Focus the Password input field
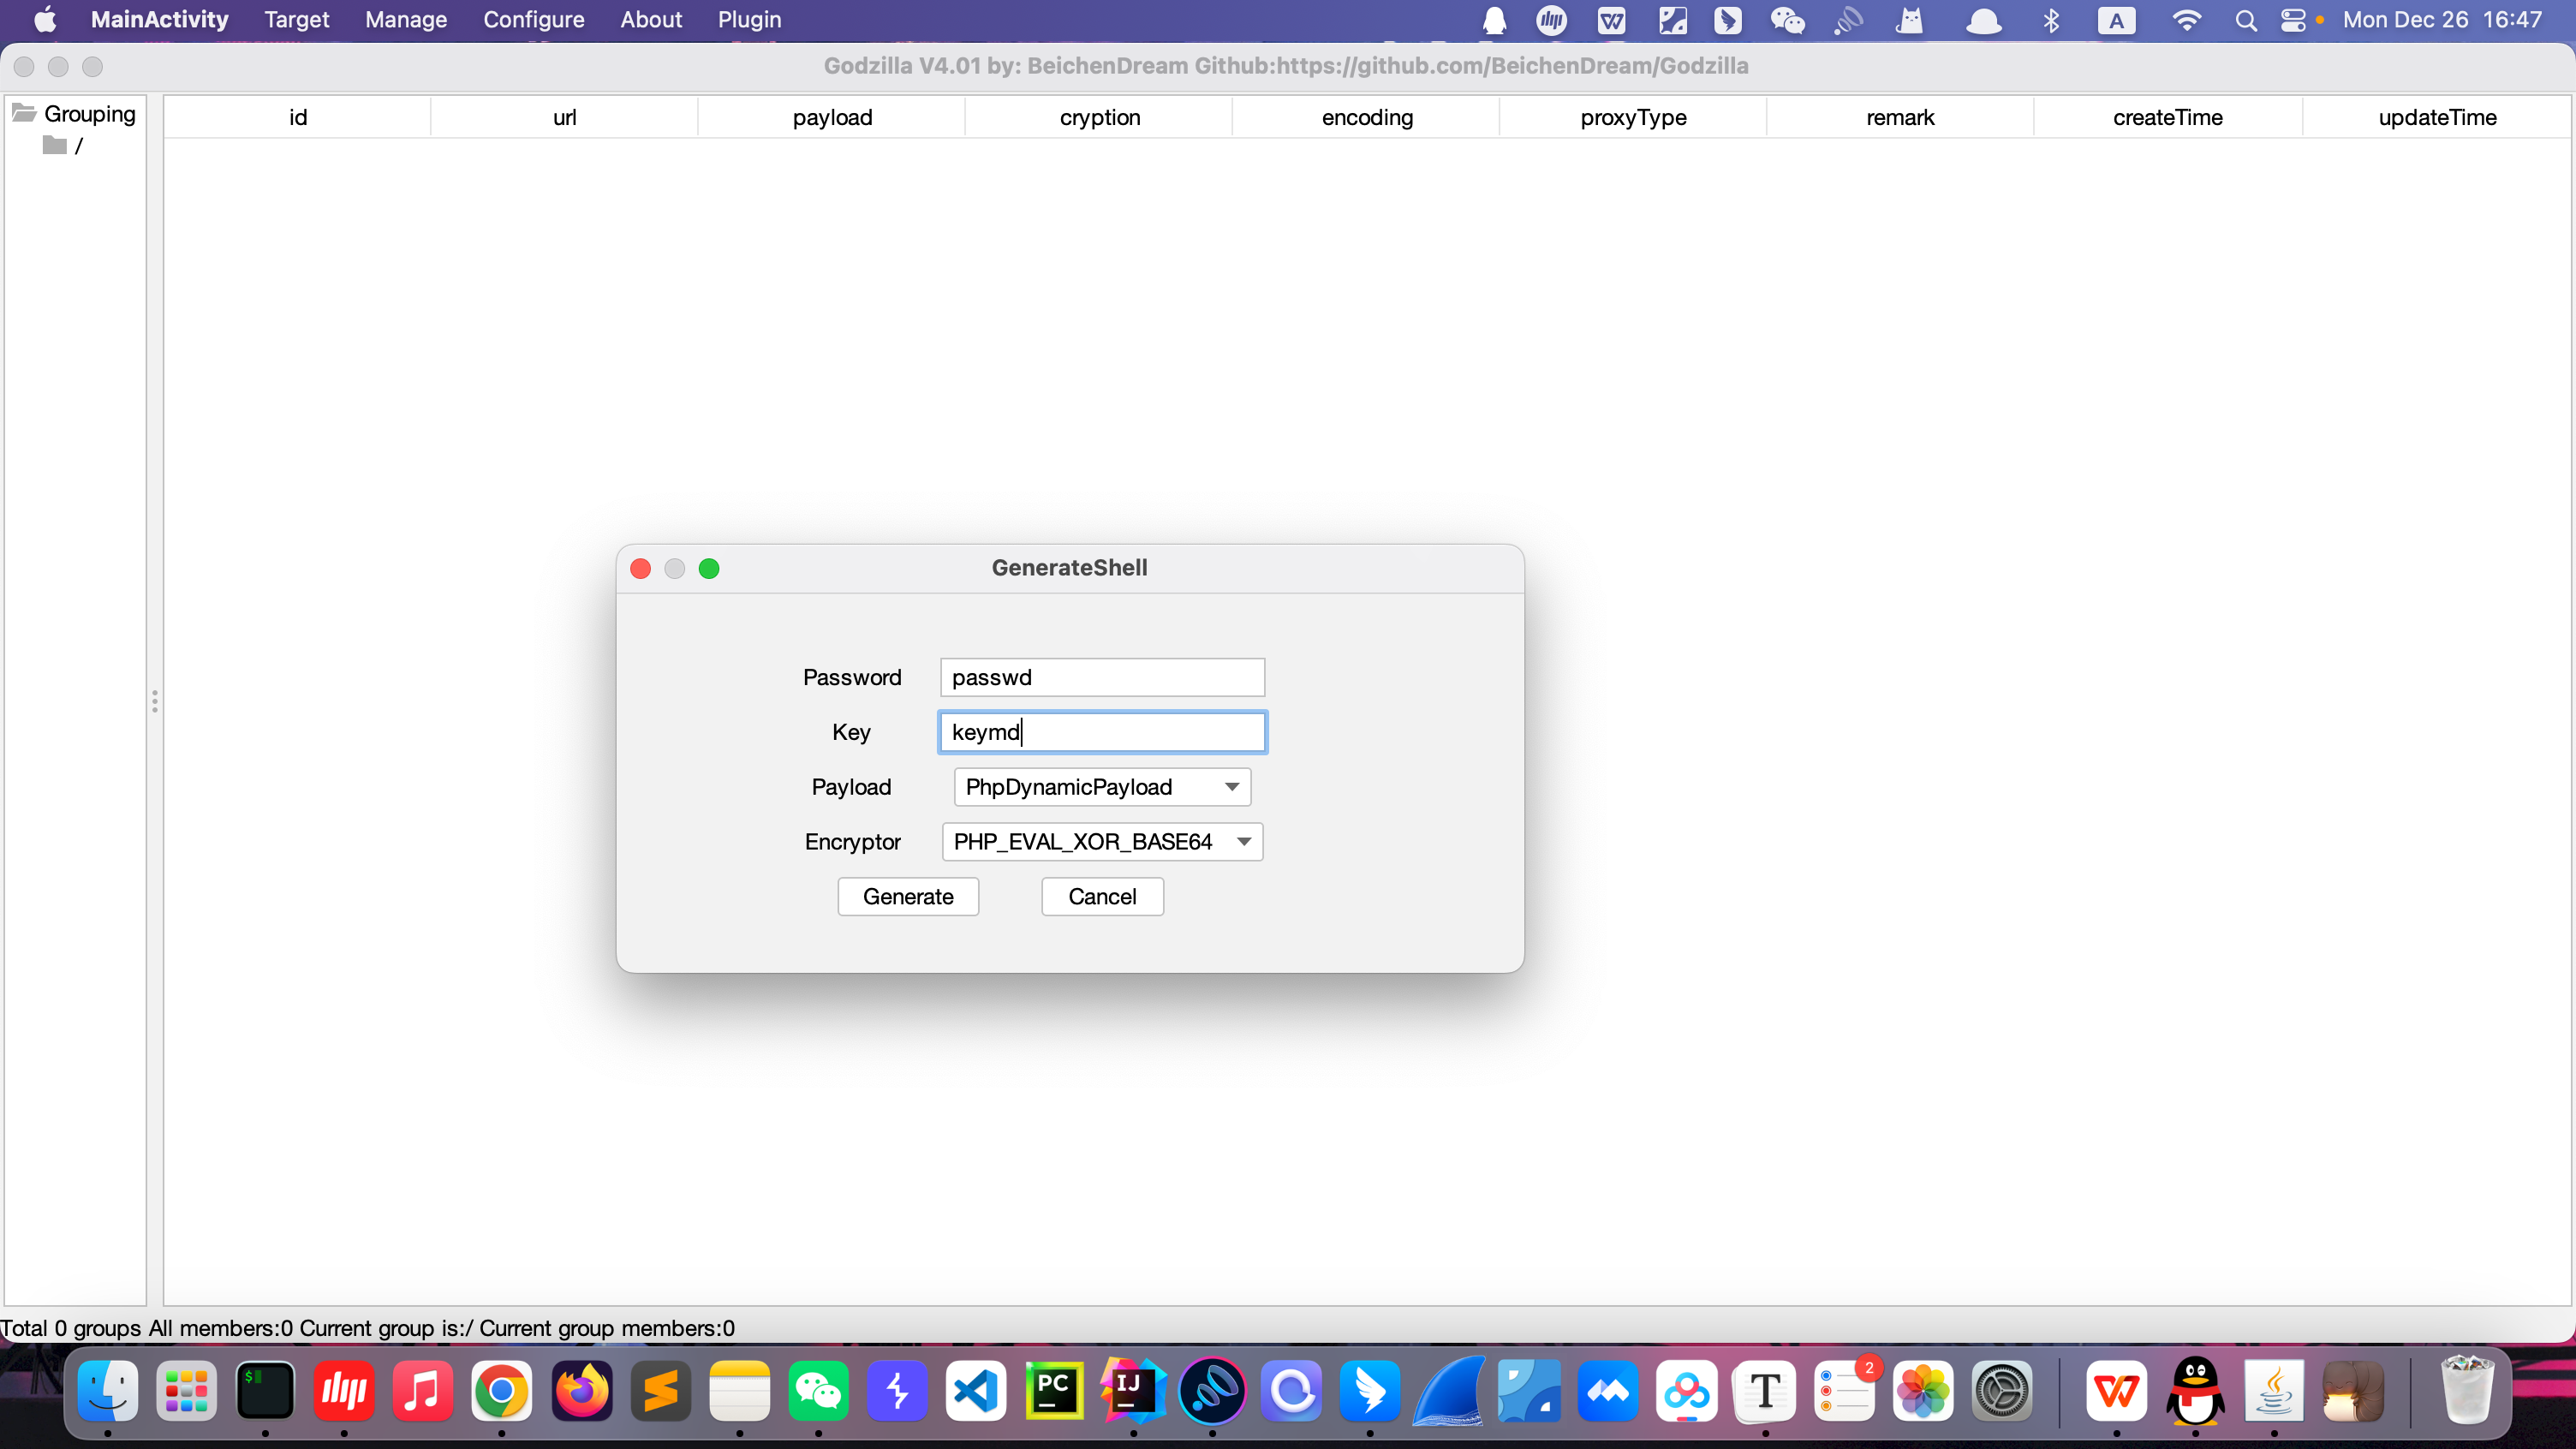 point(1102,677)
